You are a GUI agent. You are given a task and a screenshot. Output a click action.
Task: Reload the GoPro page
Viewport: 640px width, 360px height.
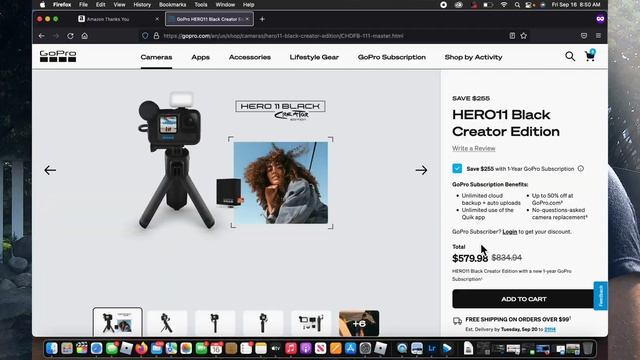[x=70, y=36]
